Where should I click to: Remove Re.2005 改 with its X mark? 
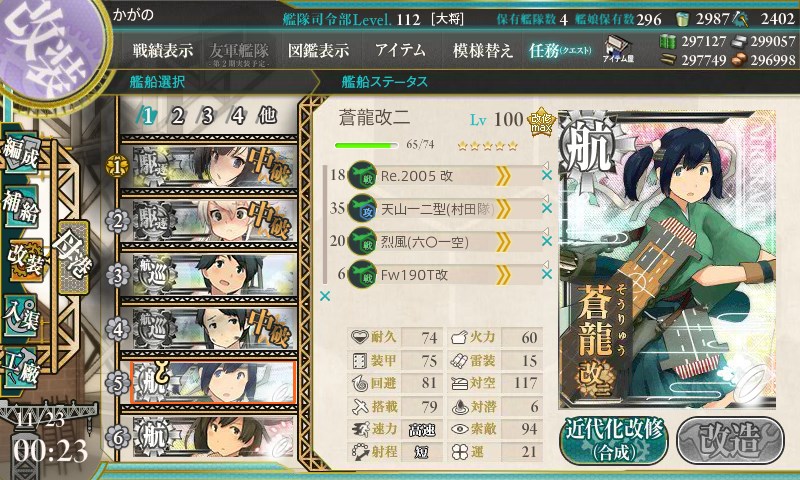547,175
